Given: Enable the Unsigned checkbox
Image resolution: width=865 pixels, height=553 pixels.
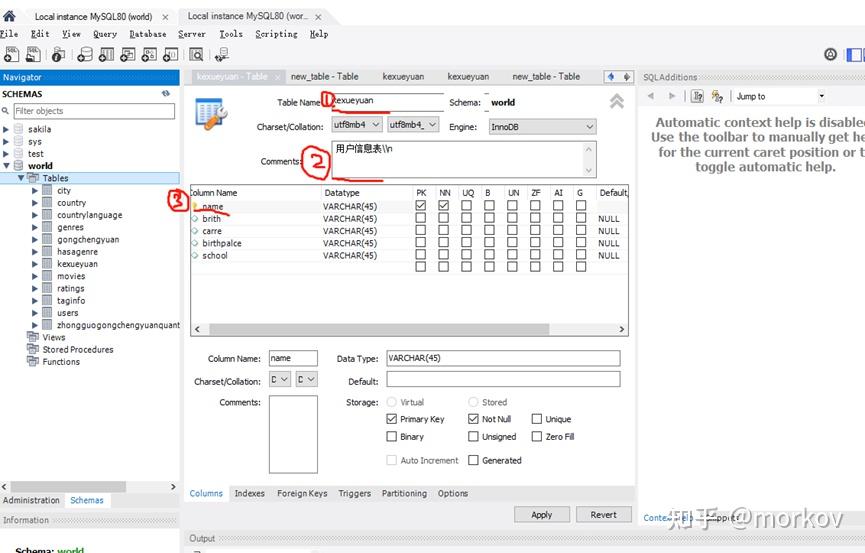Looking at the screenshot, I should point(473,437).
